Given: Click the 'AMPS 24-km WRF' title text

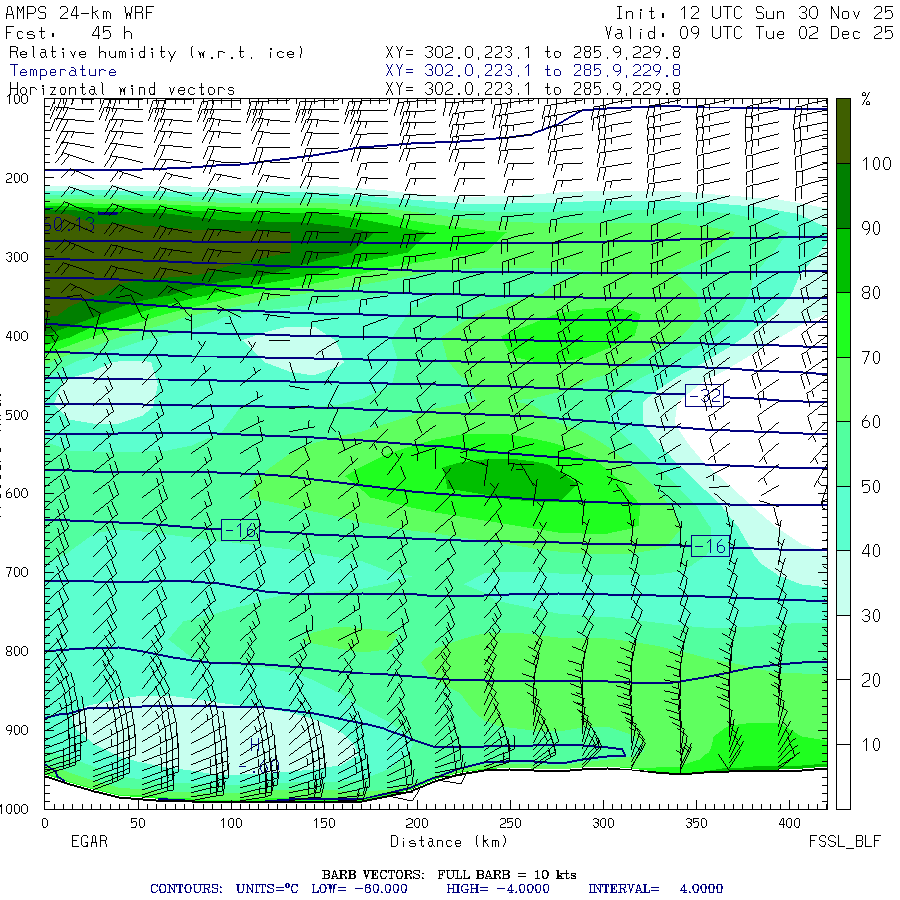Looking at the screenshot, I should click(80, 13).
